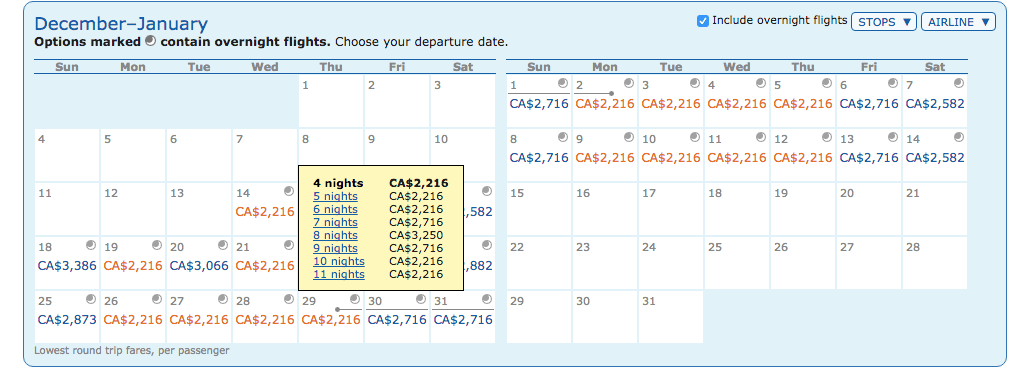Select December 25 fare CA$2,873
Viewport: 1015px width, 376px height.
click(x=67, y=319)
